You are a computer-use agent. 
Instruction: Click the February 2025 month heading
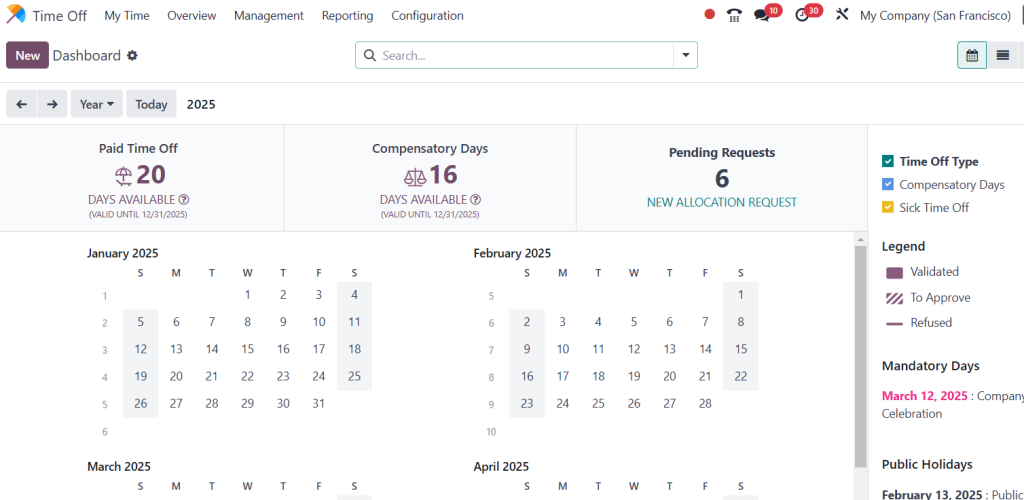512,253
